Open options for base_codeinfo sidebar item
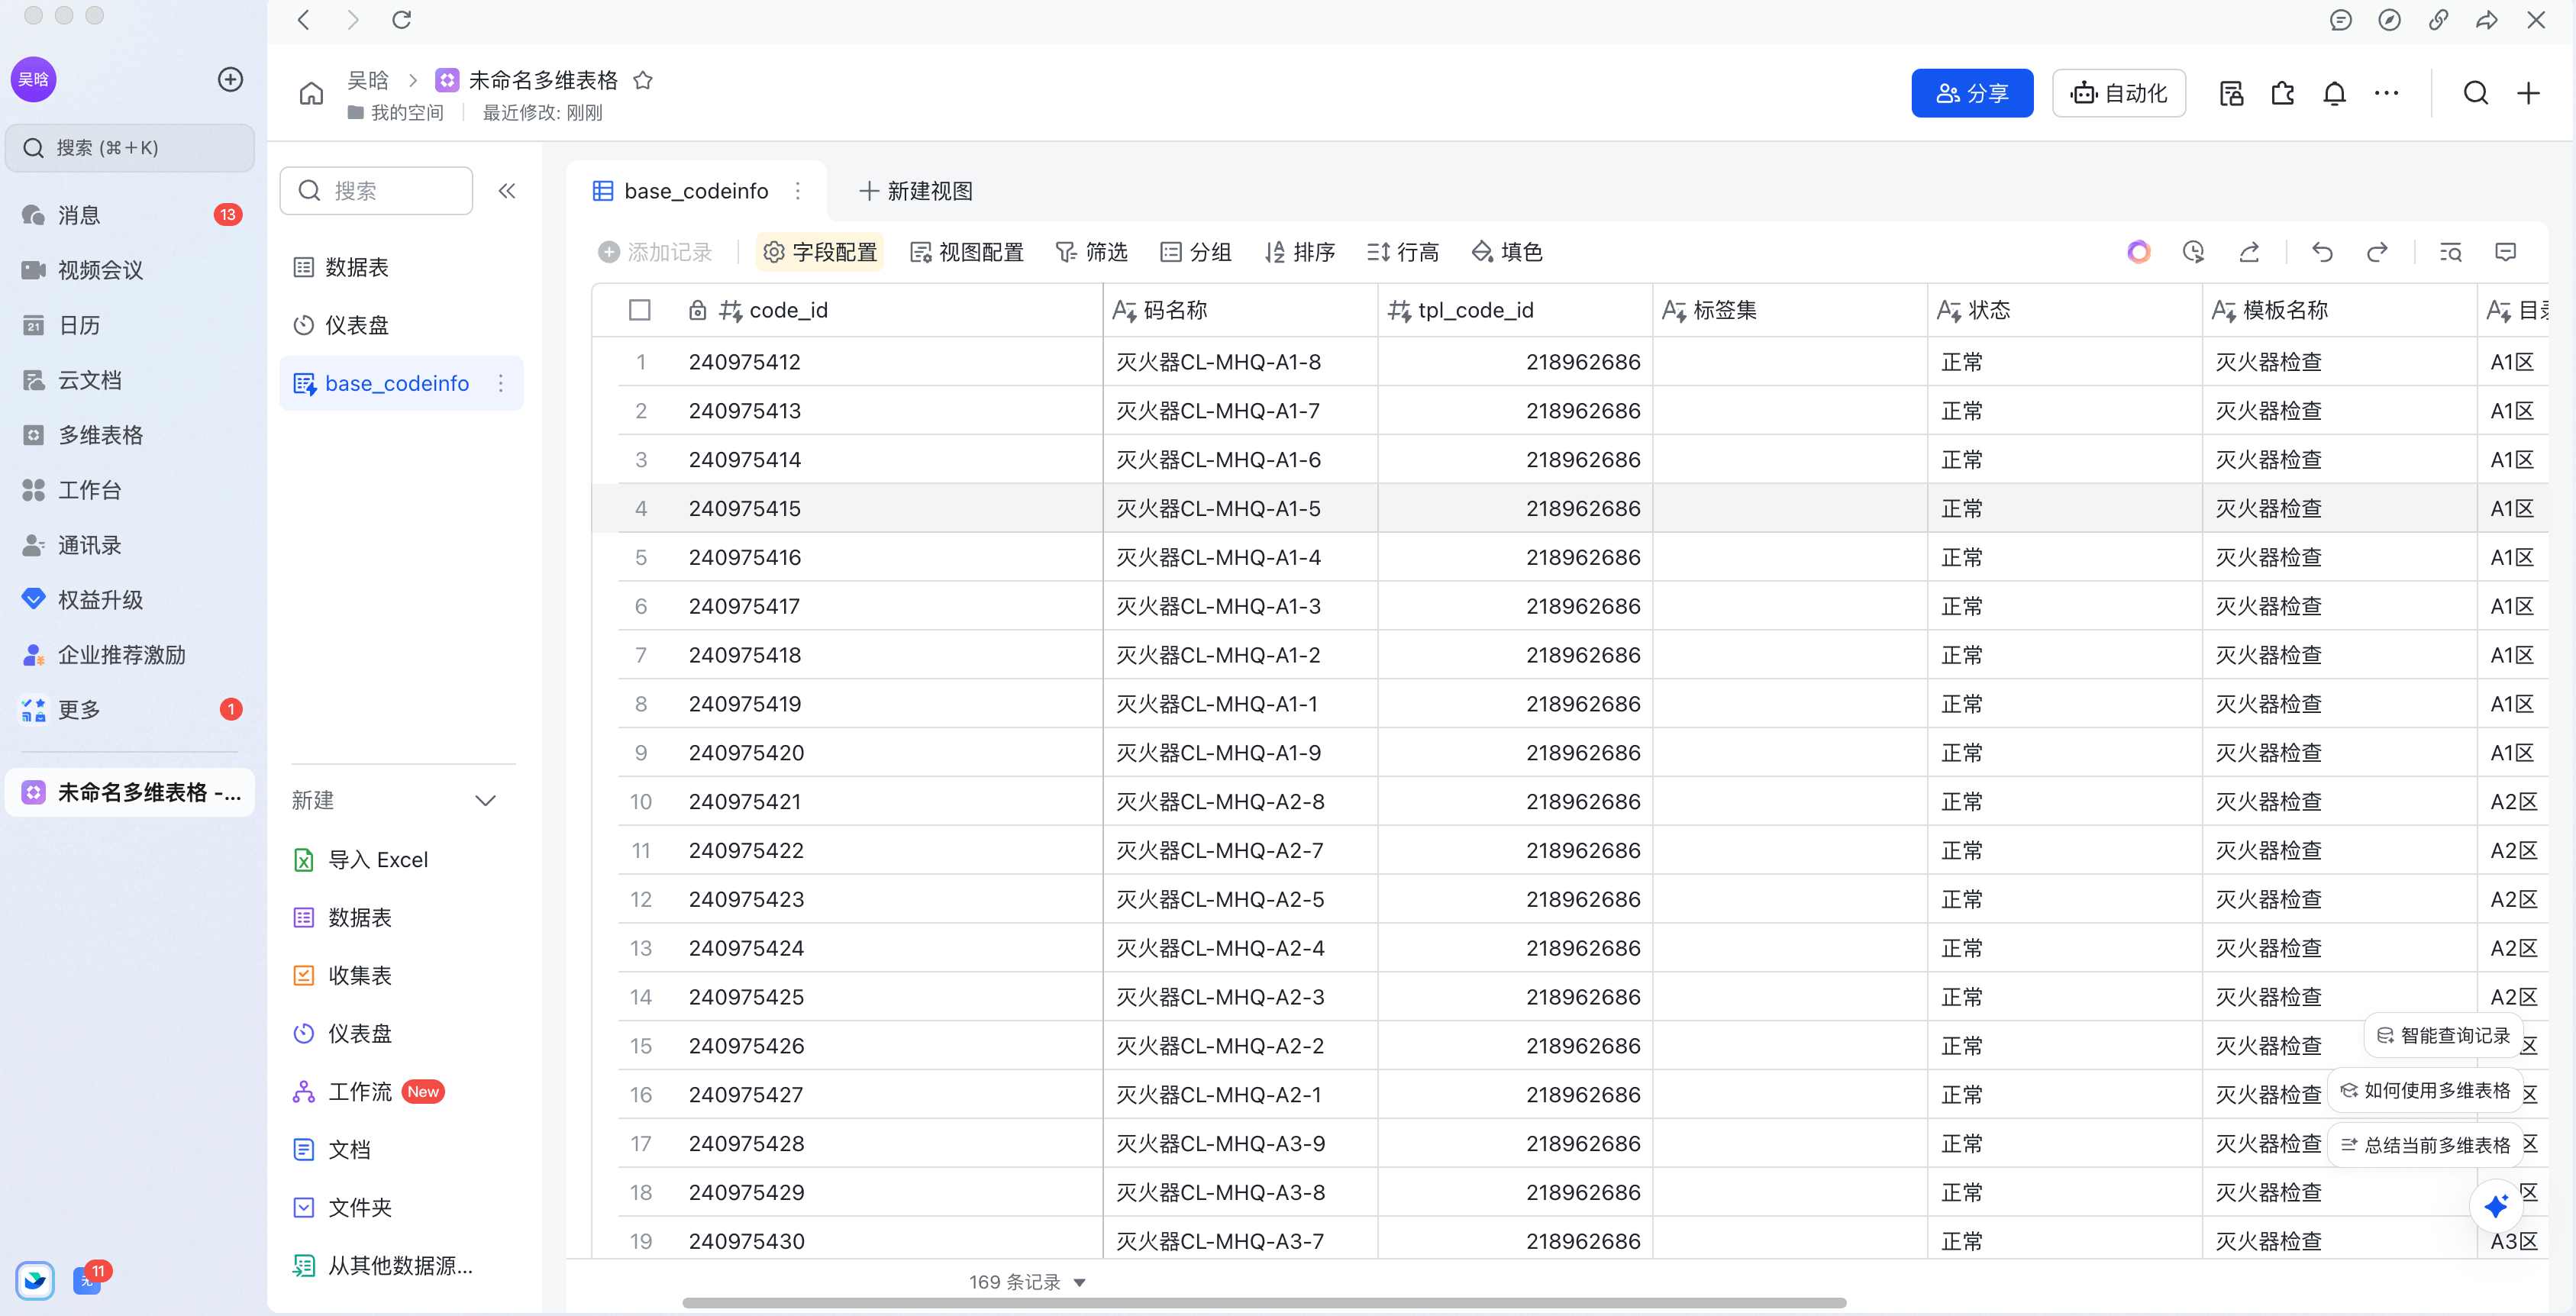 (501, 383)
